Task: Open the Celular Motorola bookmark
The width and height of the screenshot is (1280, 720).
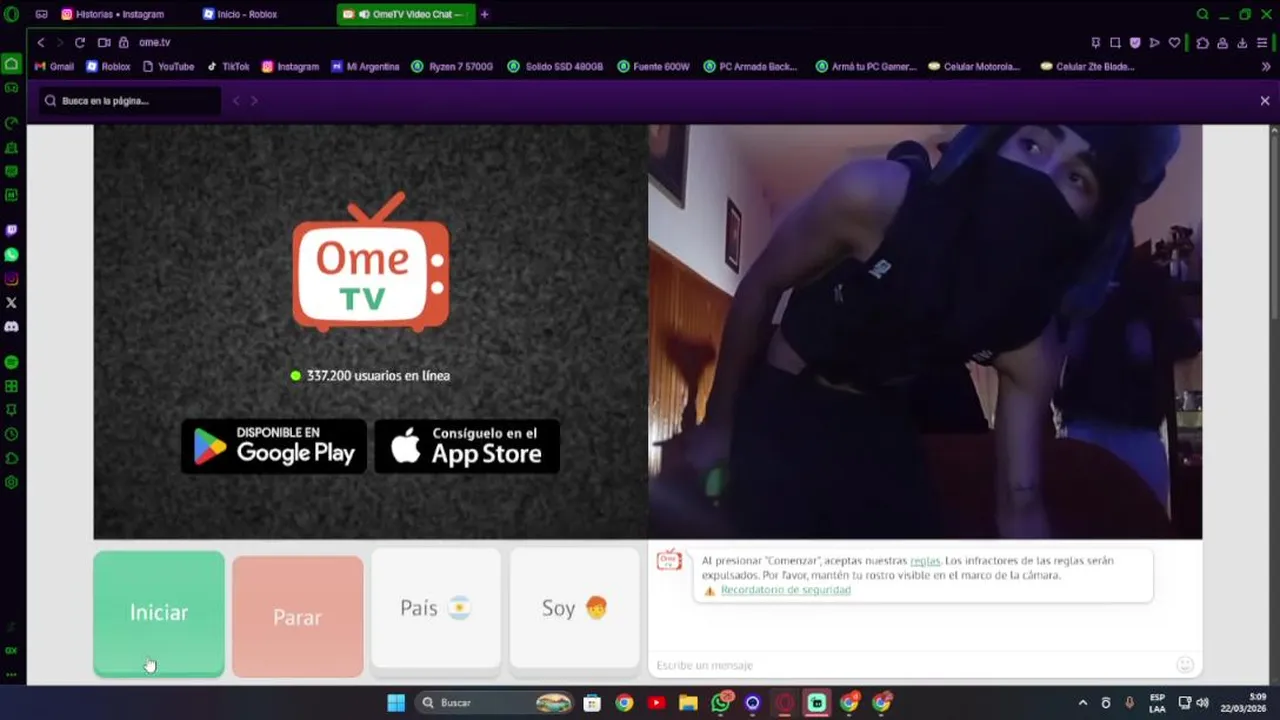Action: (975, 66)
